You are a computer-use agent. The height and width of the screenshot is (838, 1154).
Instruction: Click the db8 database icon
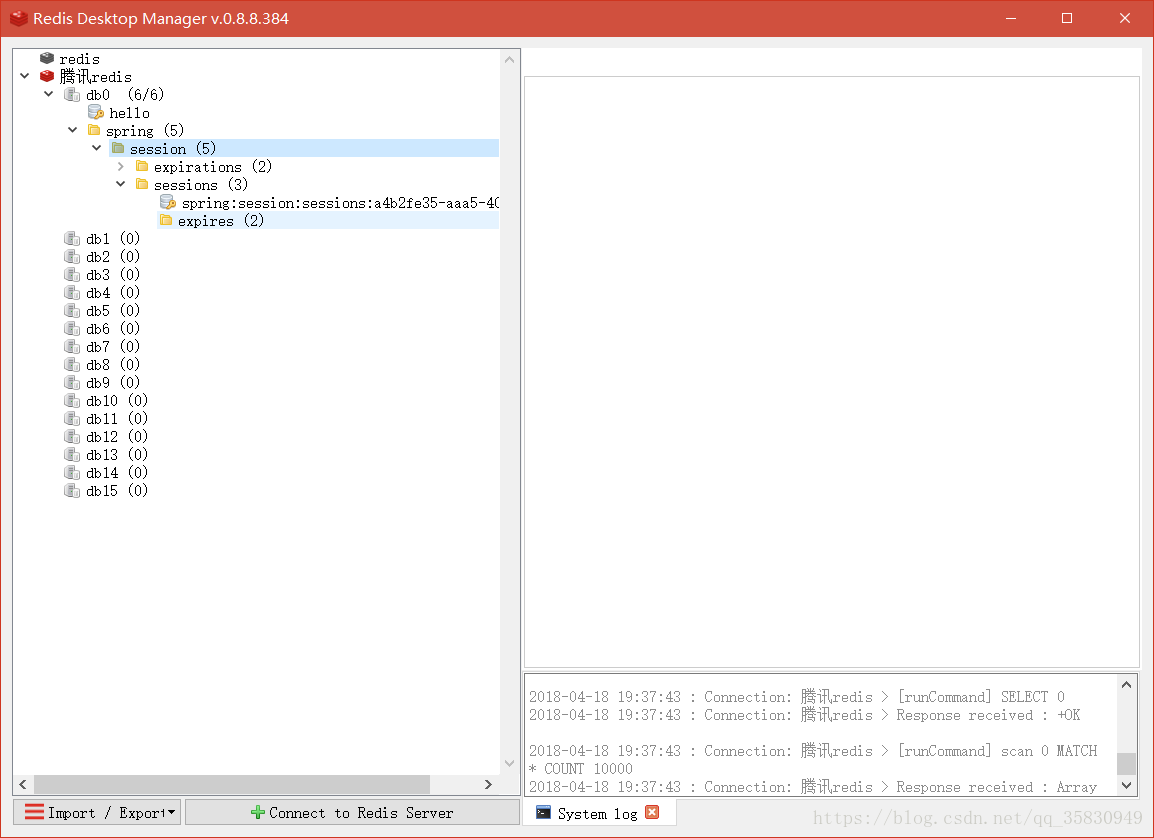click(72, 364)
